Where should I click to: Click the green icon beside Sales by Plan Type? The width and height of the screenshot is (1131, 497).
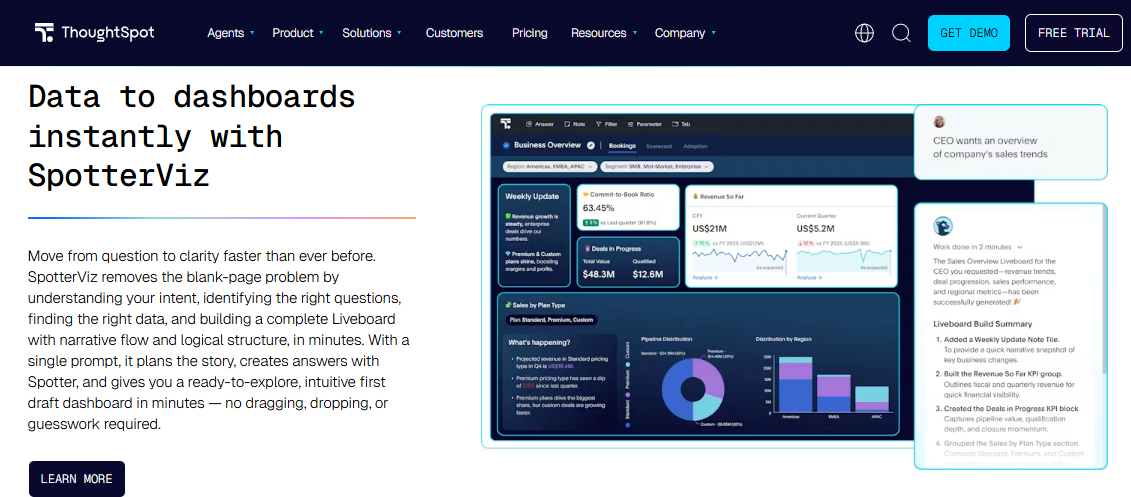tap(509, 306)
